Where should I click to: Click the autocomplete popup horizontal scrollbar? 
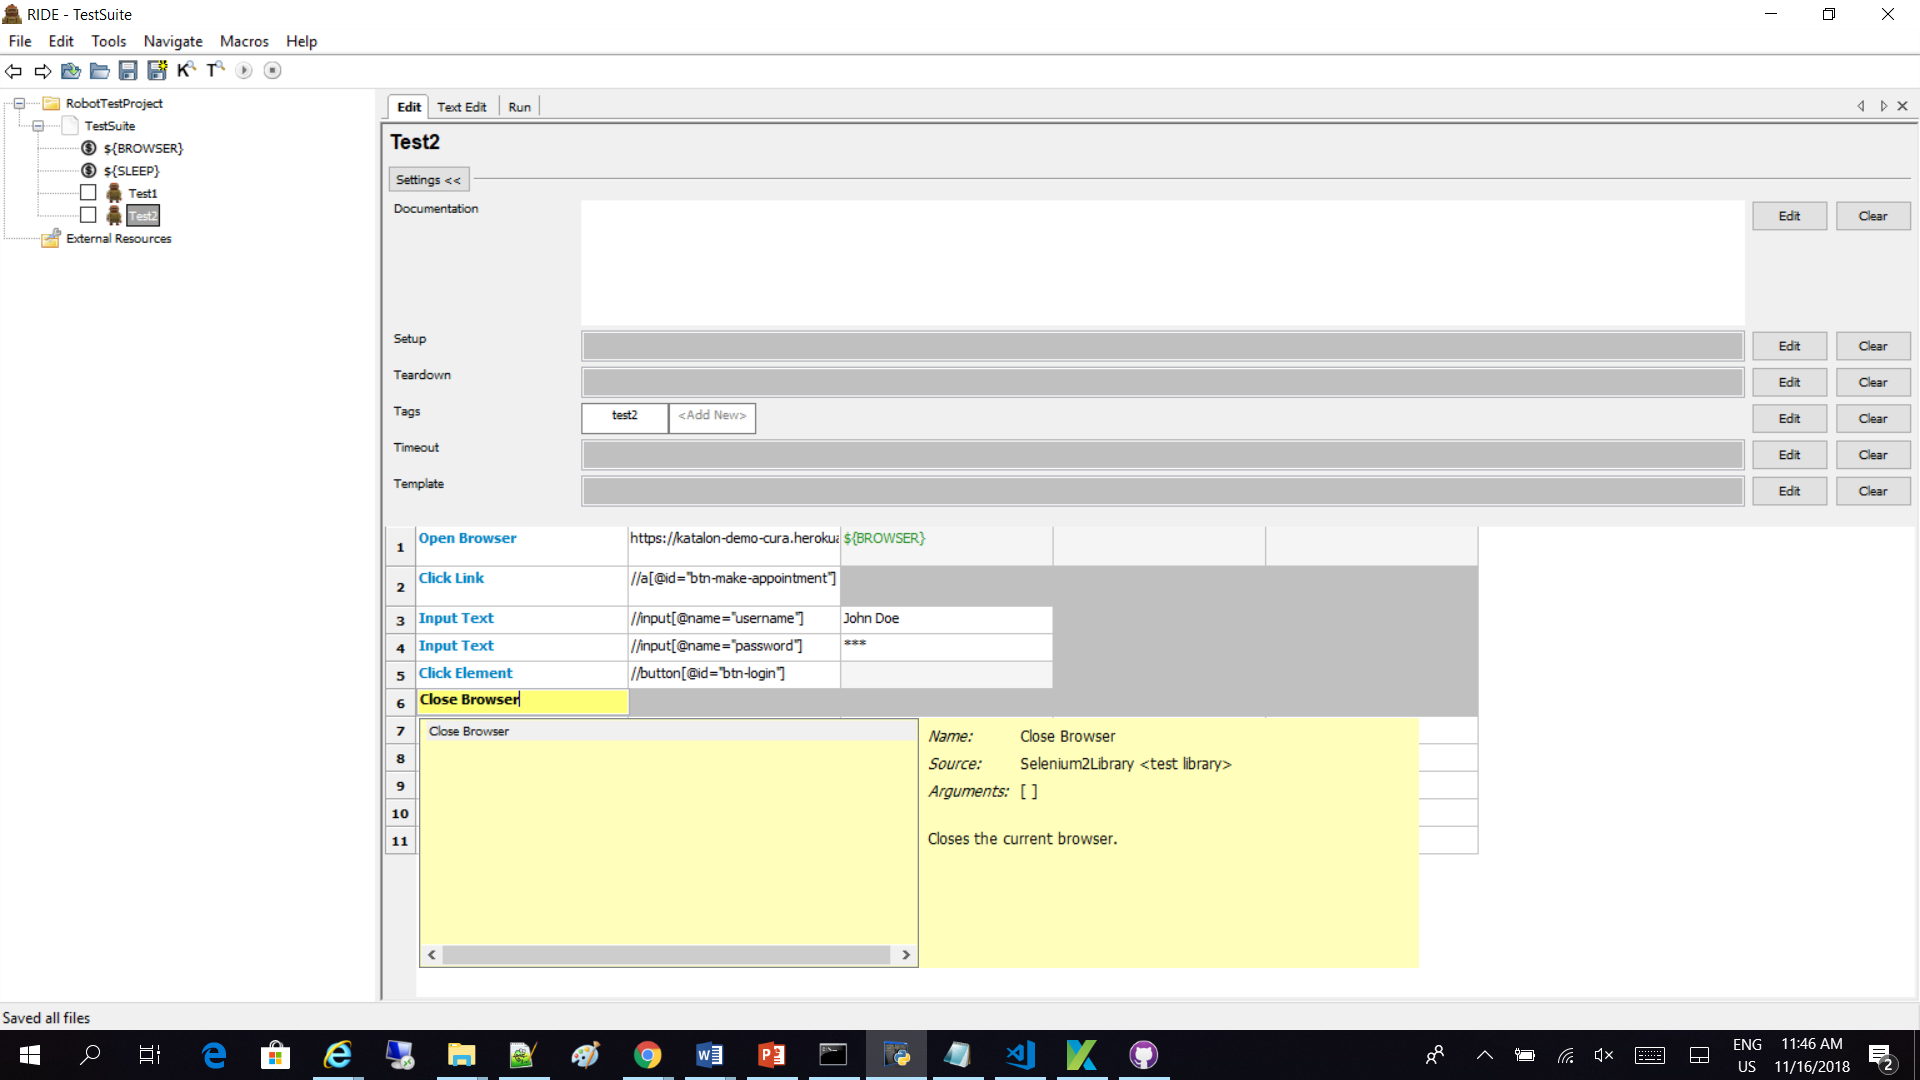coord(668,955)
